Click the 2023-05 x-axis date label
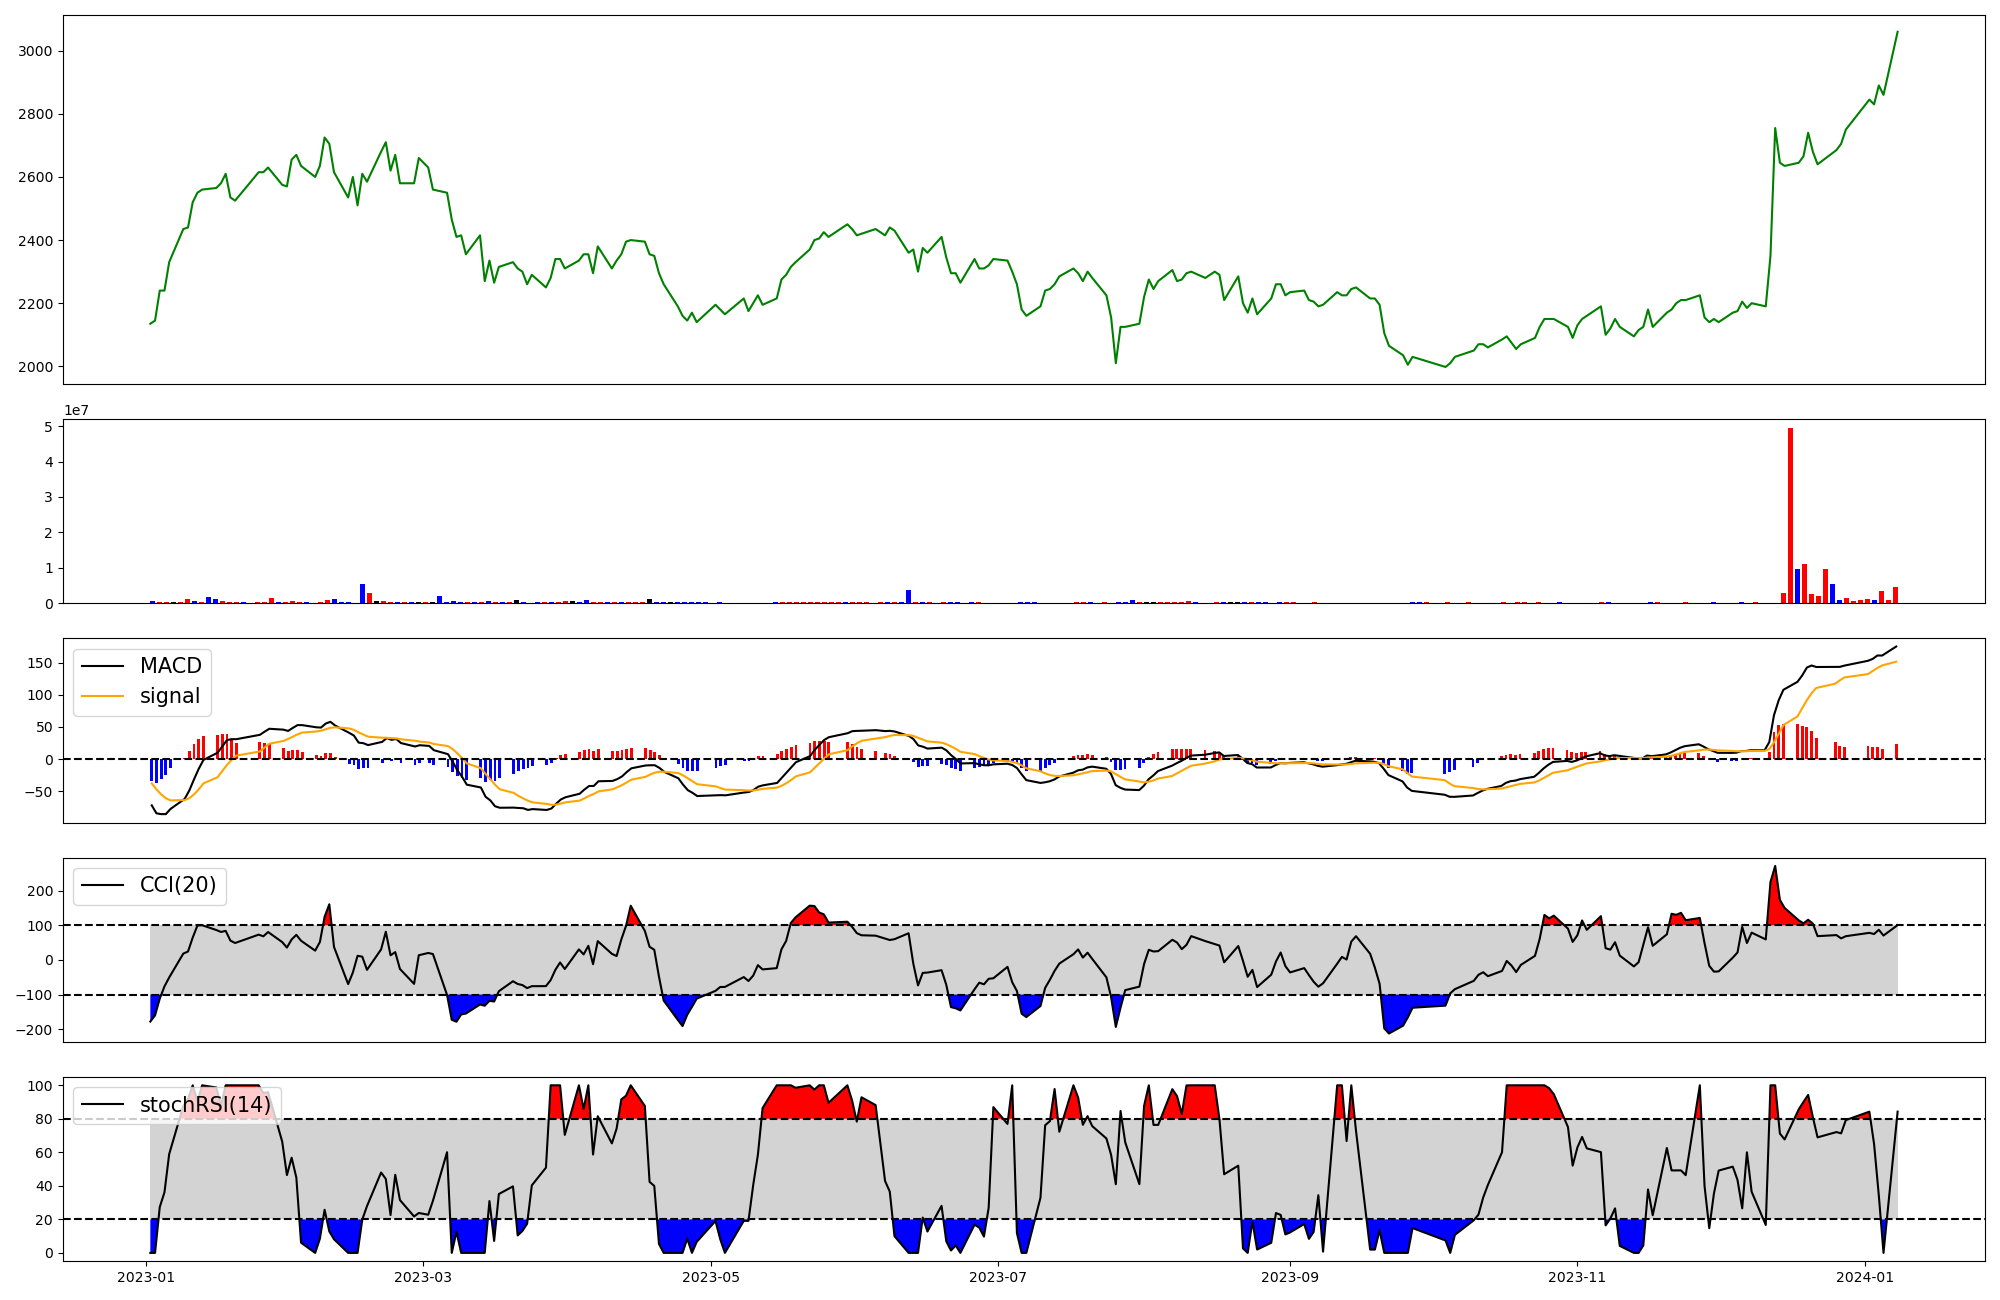 click(711, 1277)
